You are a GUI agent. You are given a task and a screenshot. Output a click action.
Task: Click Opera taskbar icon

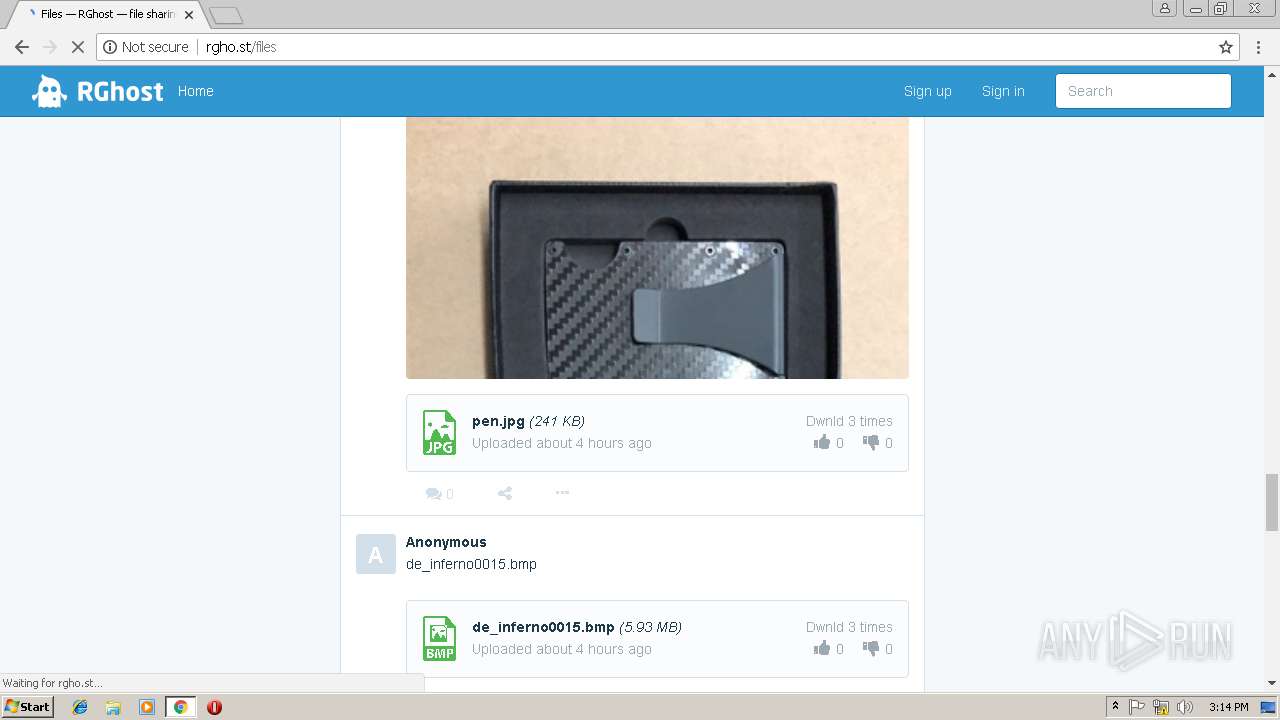(214, 707)
